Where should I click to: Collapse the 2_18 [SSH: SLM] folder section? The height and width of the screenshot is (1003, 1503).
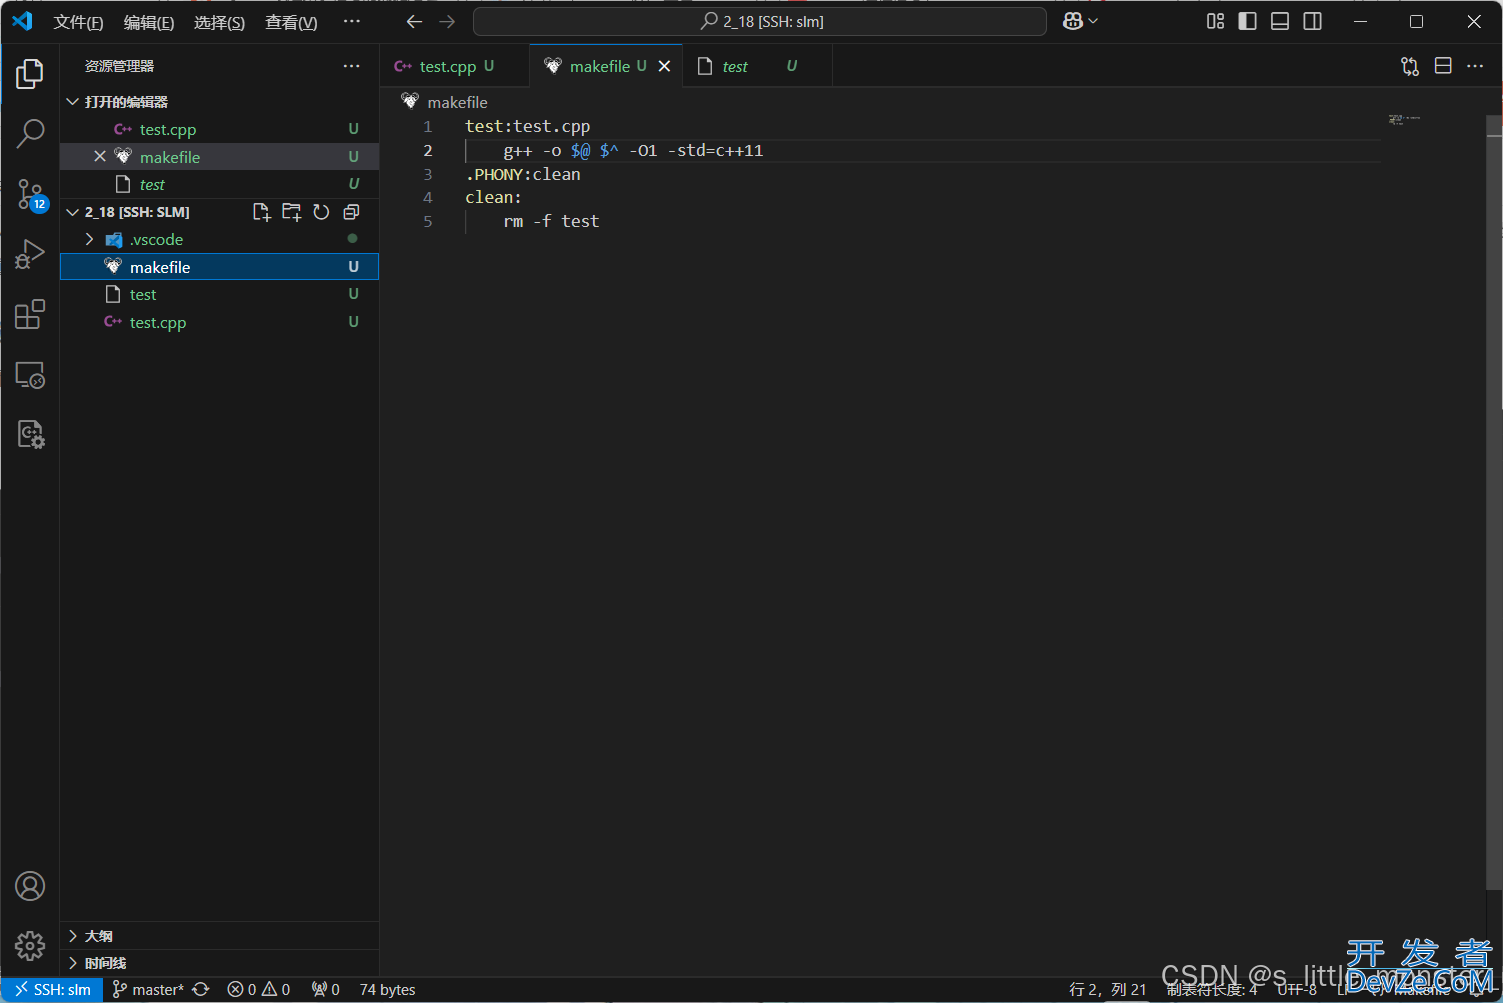[73, 212]
